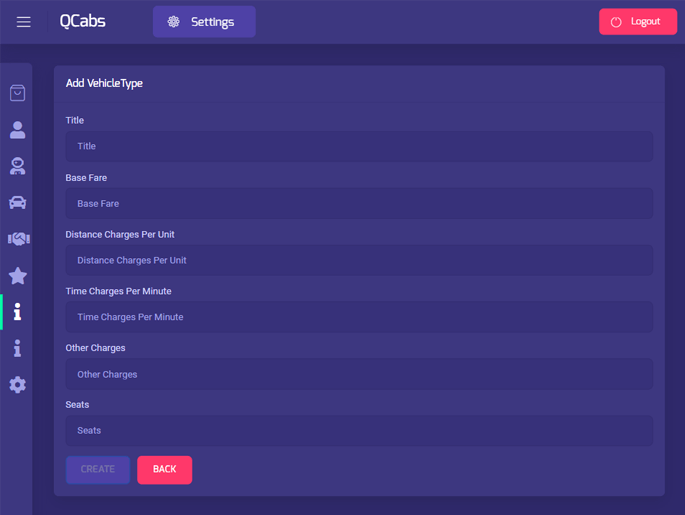Click the power icon inside Logout button

tap(616, 22)
